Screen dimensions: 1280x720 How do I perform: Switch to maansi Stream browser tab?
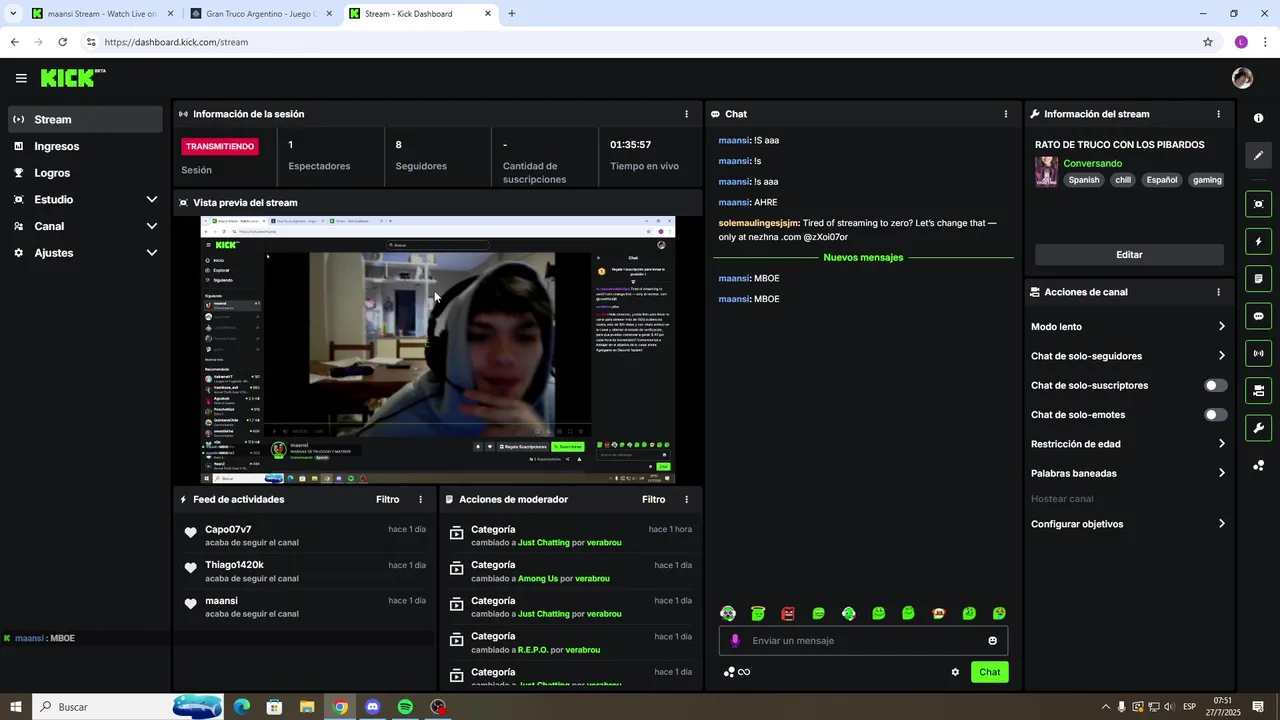[102, 14]
